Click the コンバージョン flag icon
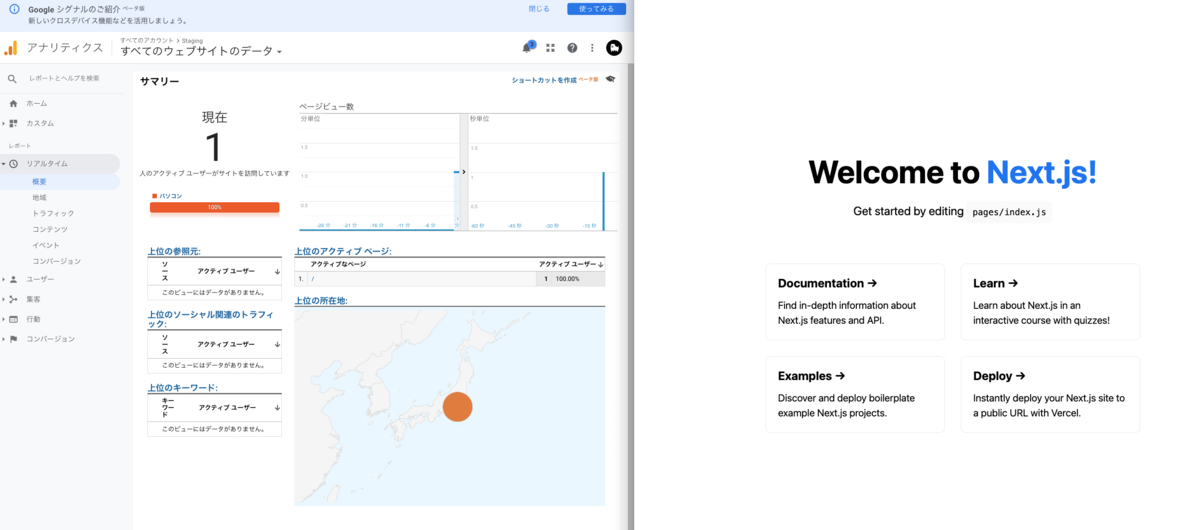Image resolution: width=1200 pixels, height=530 pixels. 13,339
